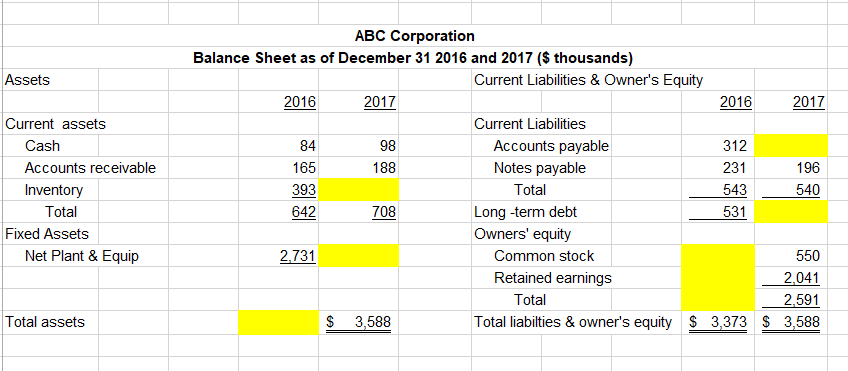The width and height of the screenshot is (848, 371).
Task: Click accounts receivable value 165
Action: (x=304, y=168)
